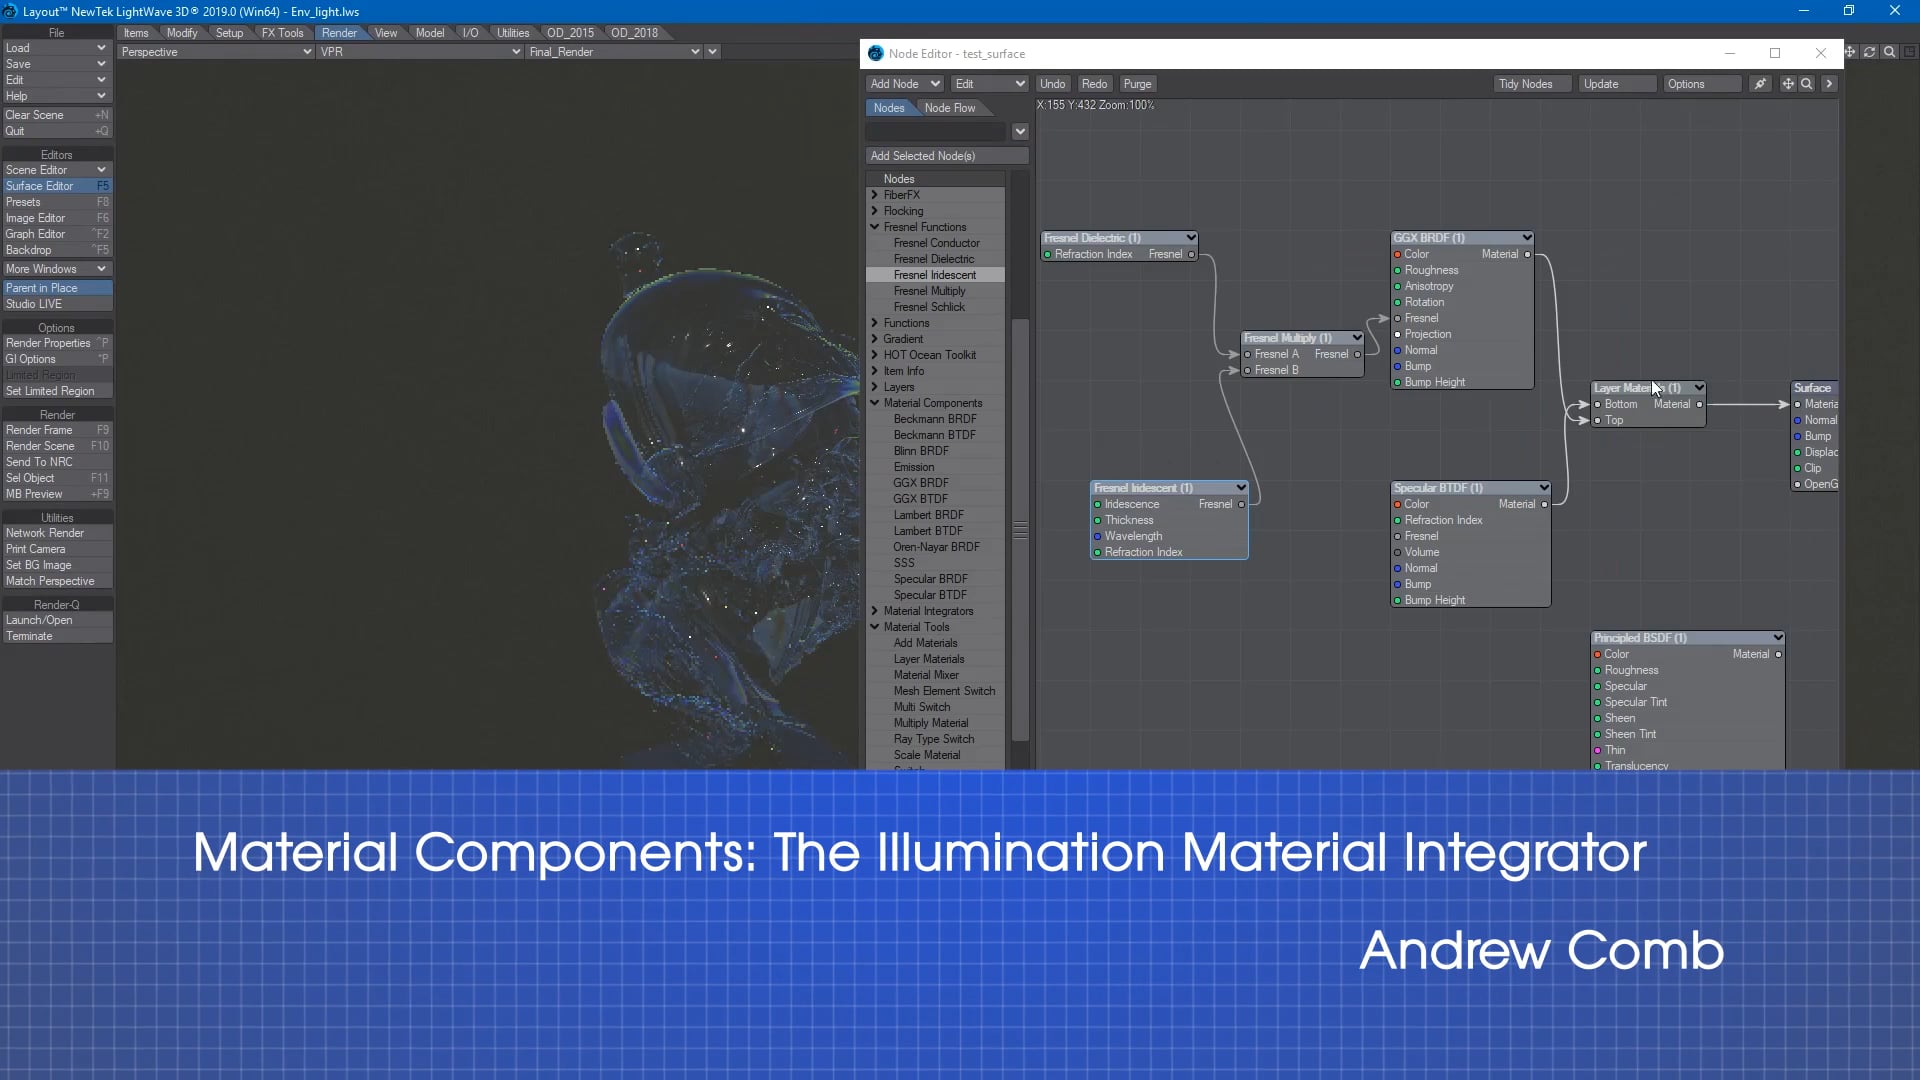Click the right chevron at Node Editor toolbar end
Screen dimensions: 1920x1080
(x=1829, y=84)
